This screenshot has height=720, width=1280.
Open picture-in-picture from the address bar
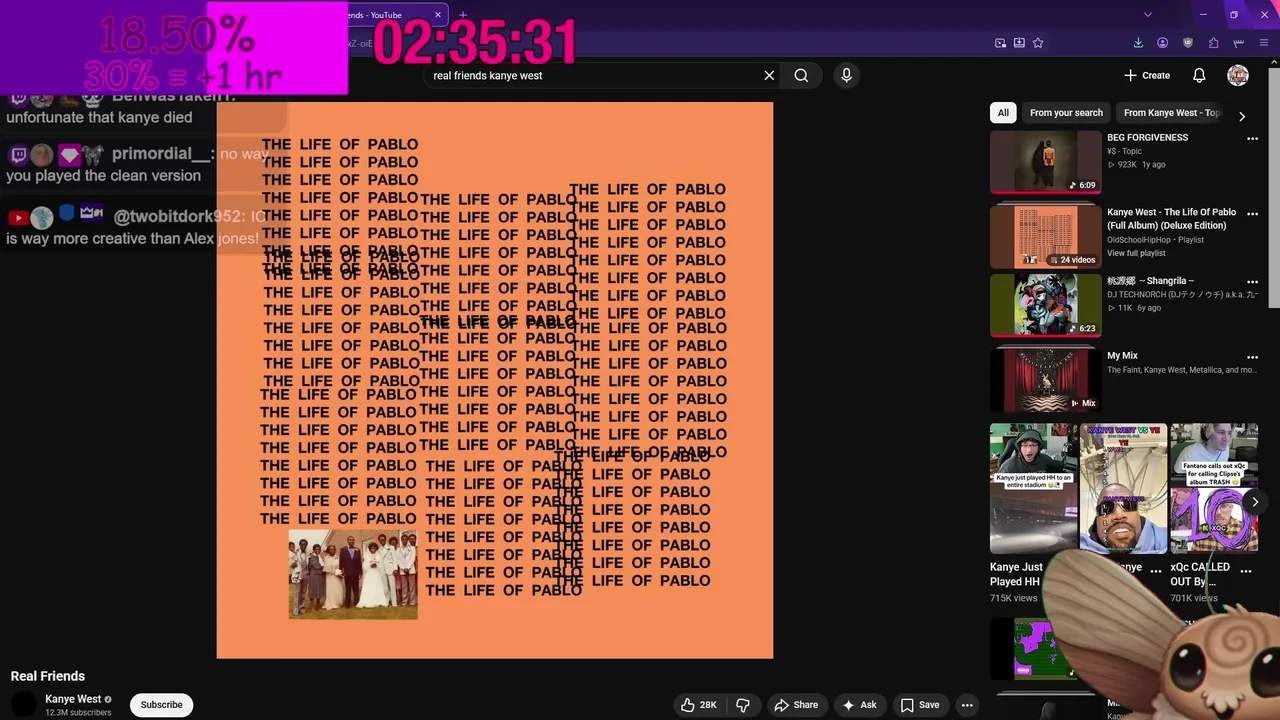click(x=1000, y=43)
